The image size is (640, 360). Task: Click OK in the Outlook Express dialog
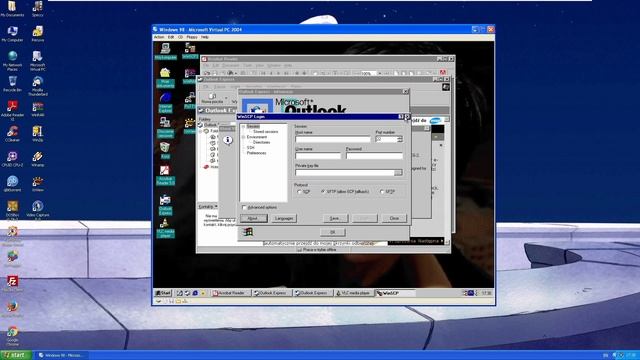pyautogui.click(x=332, y=232)
